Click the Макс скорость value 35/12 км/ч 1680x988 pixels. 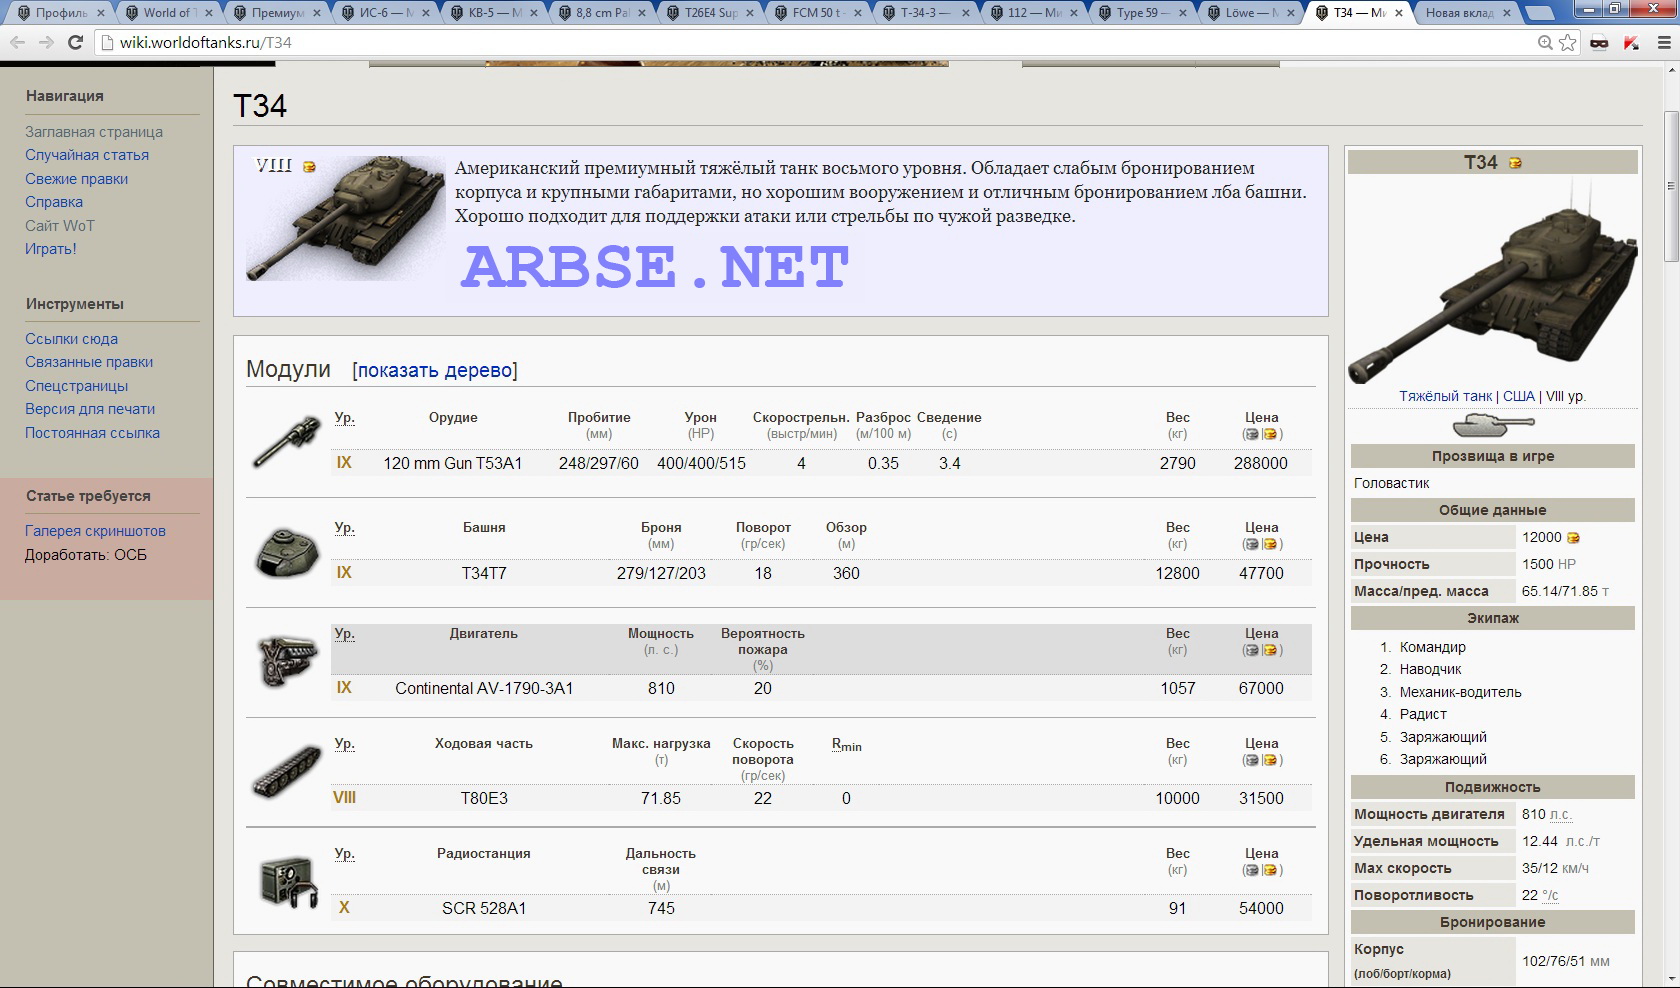1555,868
